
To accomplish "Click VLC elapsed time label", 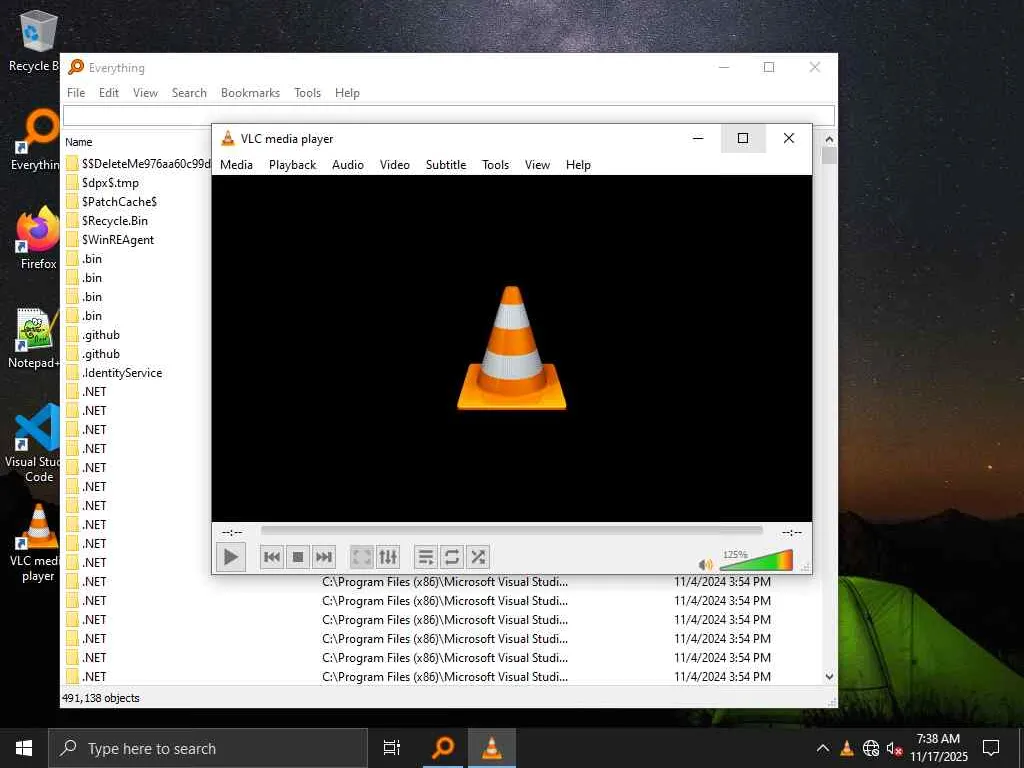I will point(232,532).
